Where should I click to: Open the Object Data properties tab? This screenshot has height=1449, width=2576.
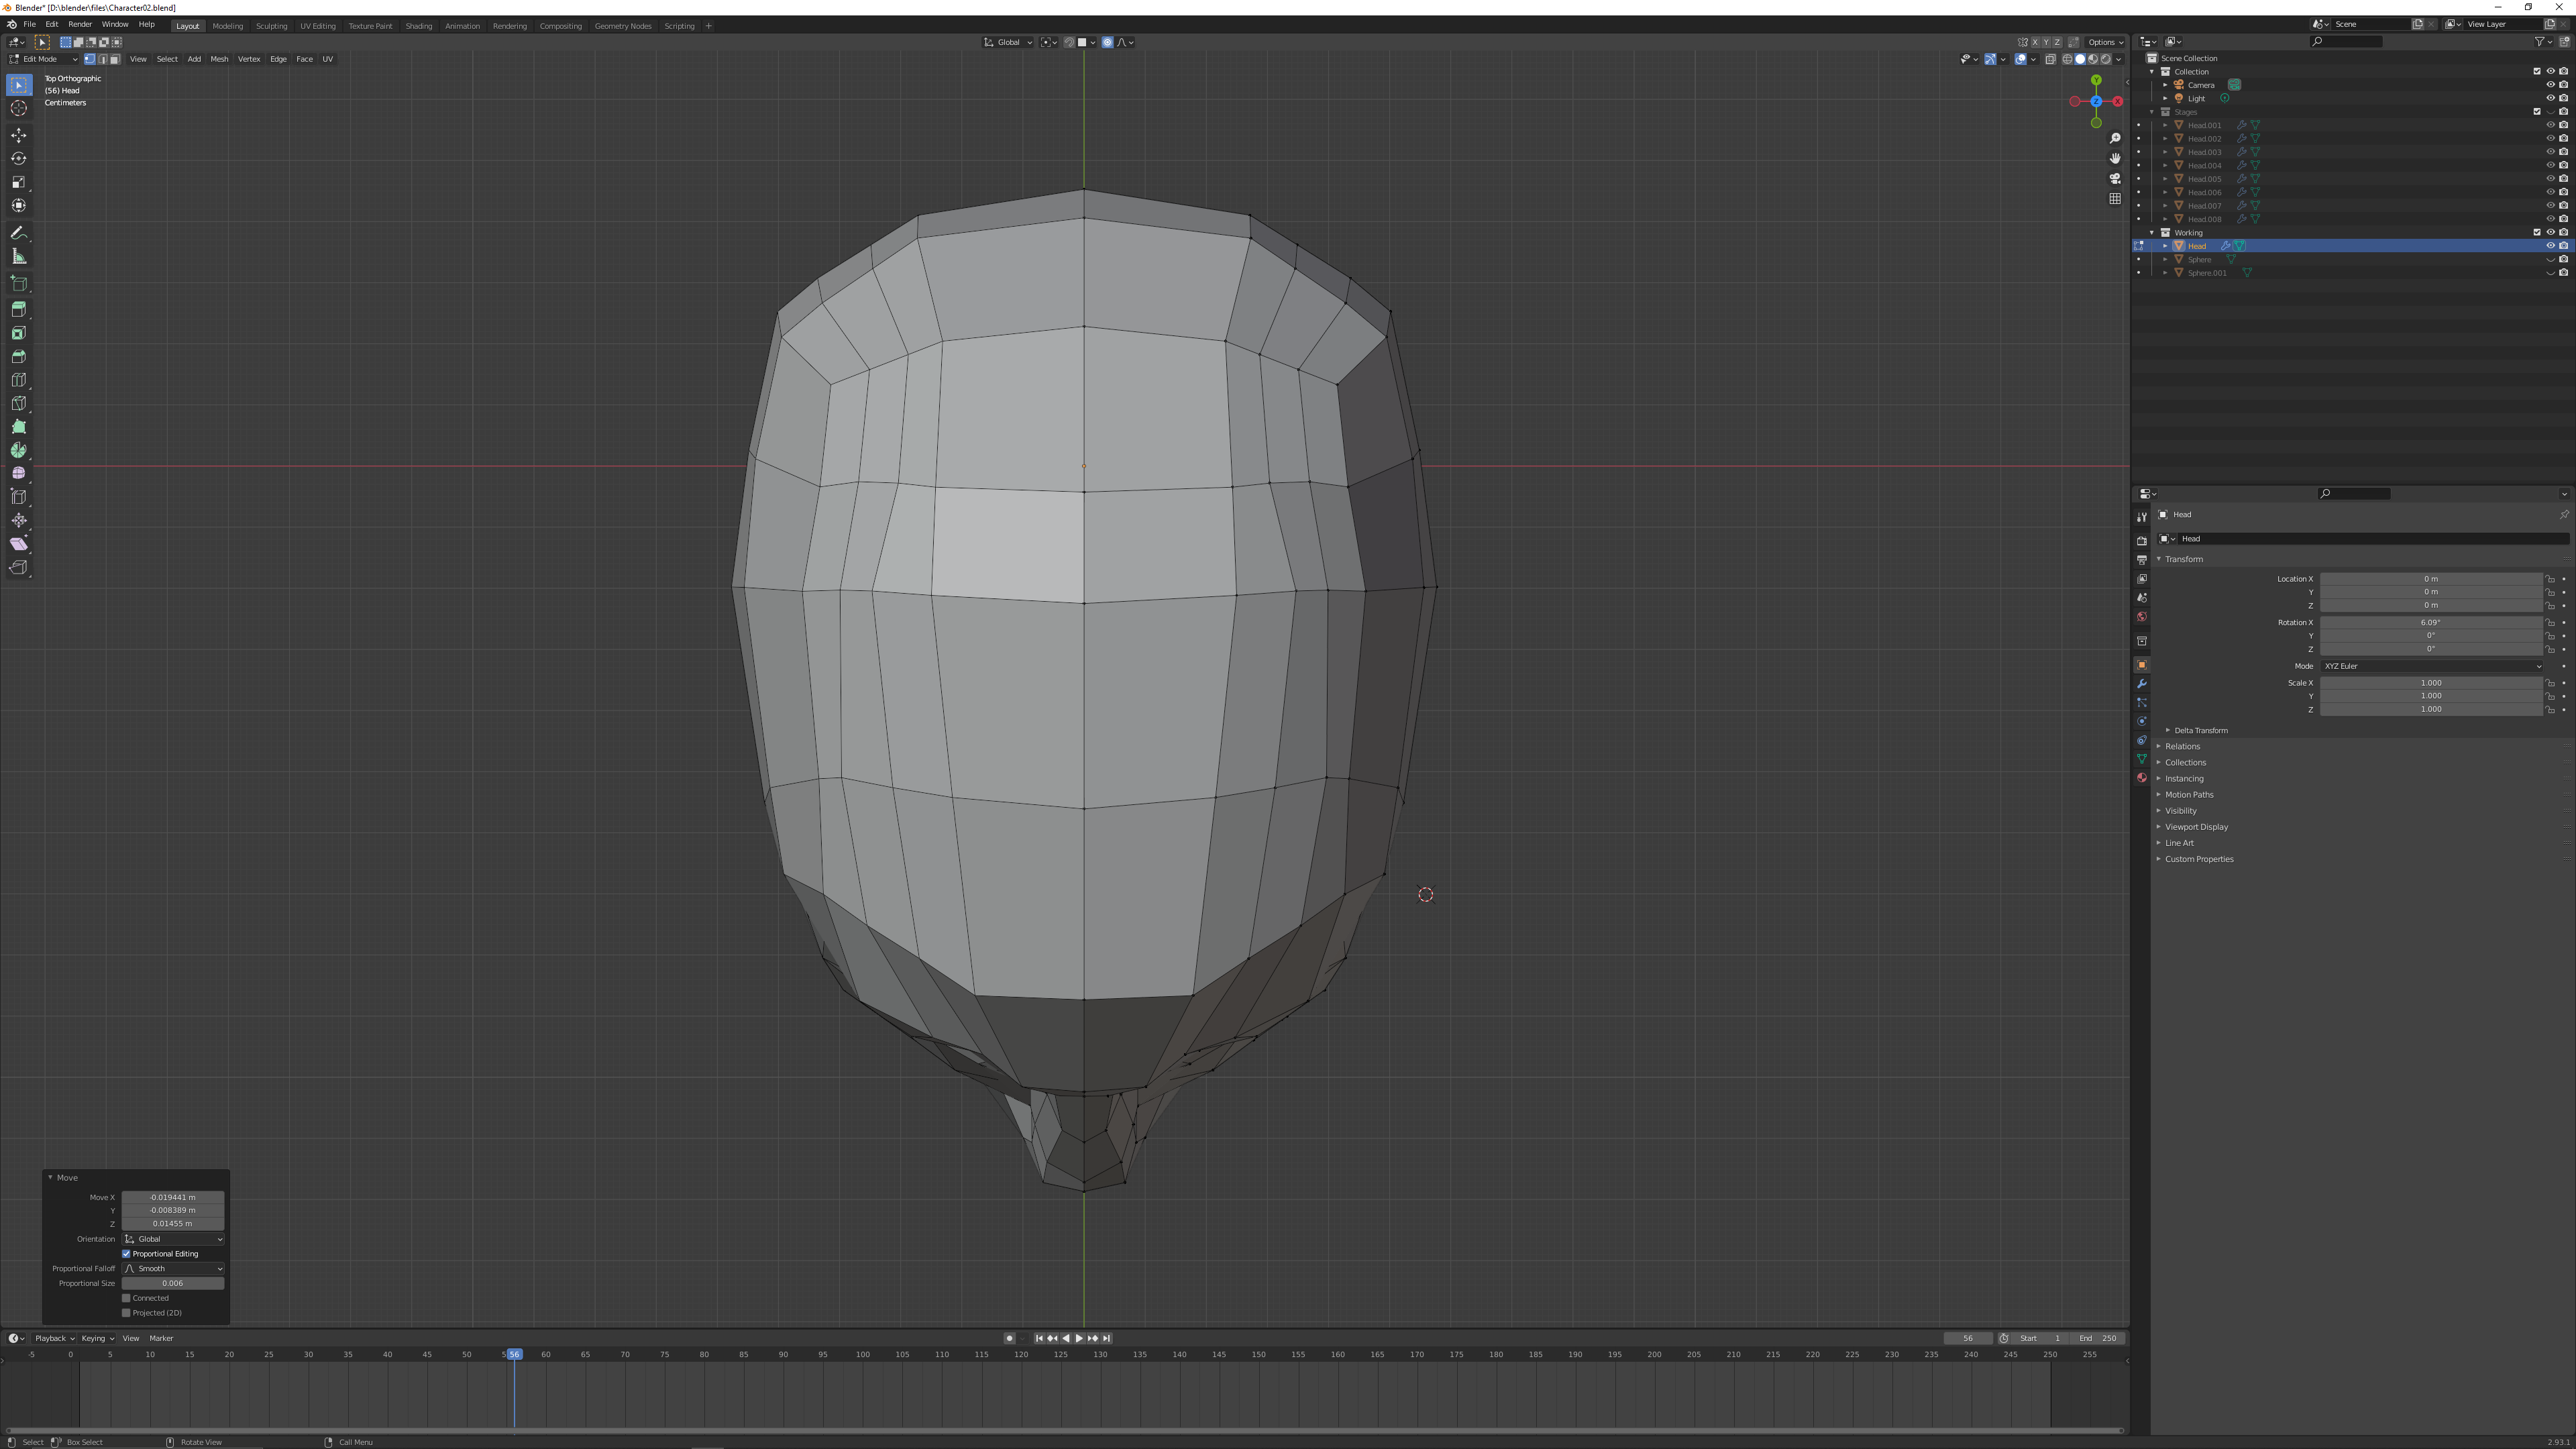[x=2141, y=759]
